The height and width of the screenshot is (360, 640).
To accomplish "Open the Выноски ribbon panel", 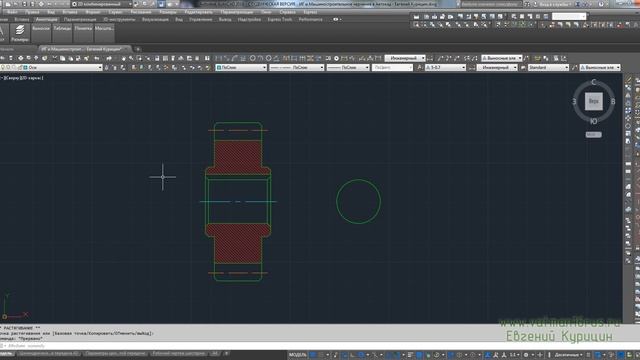I will click(41, 33).
